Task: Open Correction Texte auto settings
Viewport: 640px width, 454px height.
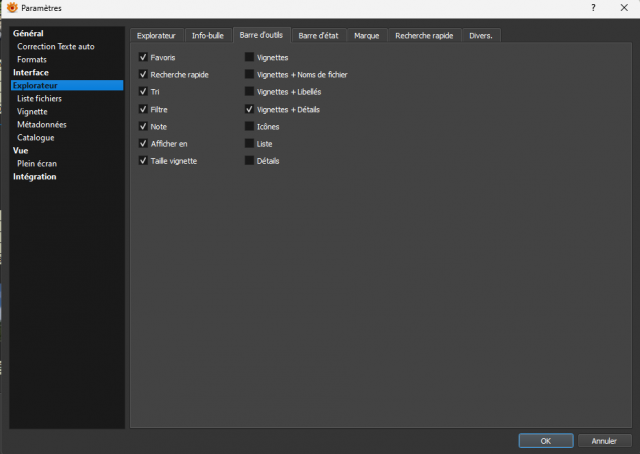Action: (56, 47)
